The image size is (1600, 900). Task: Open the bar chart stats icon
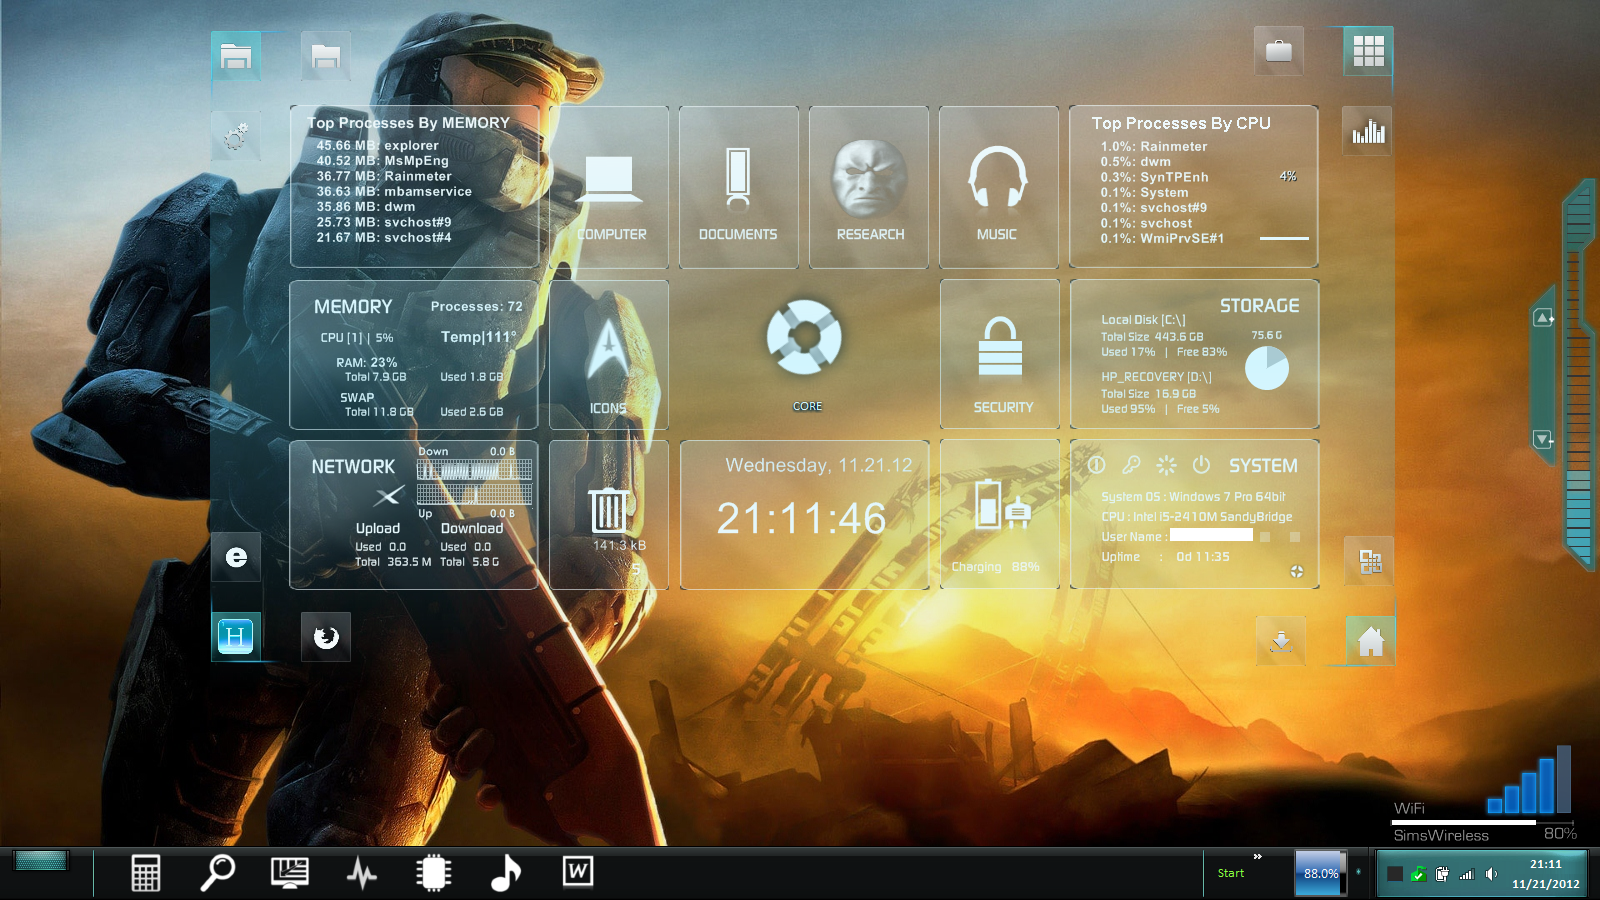(1368, 131)
